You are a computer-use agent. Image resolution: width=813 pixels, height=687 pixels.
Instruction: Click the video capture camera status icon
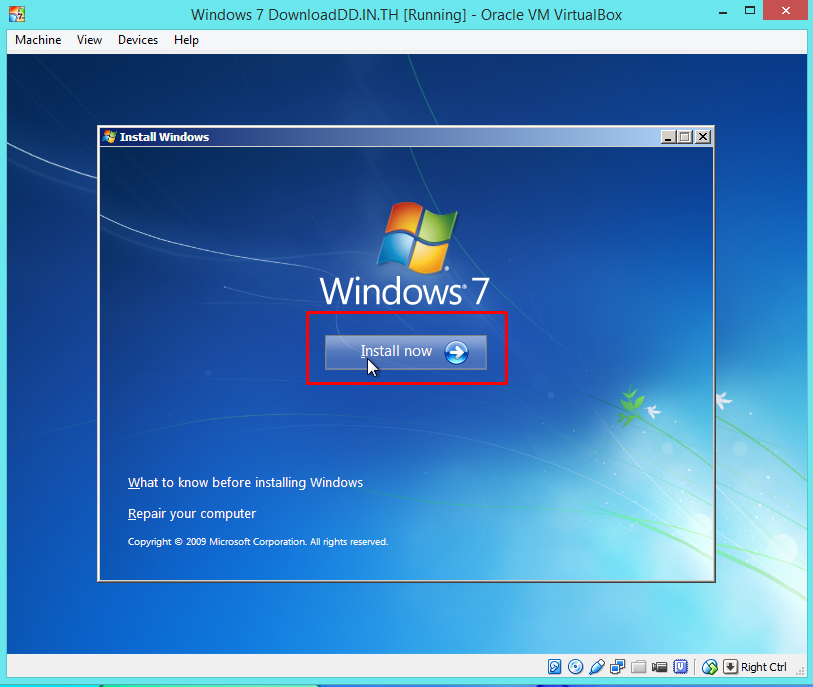pyautogui.click(x=660, y=667)
